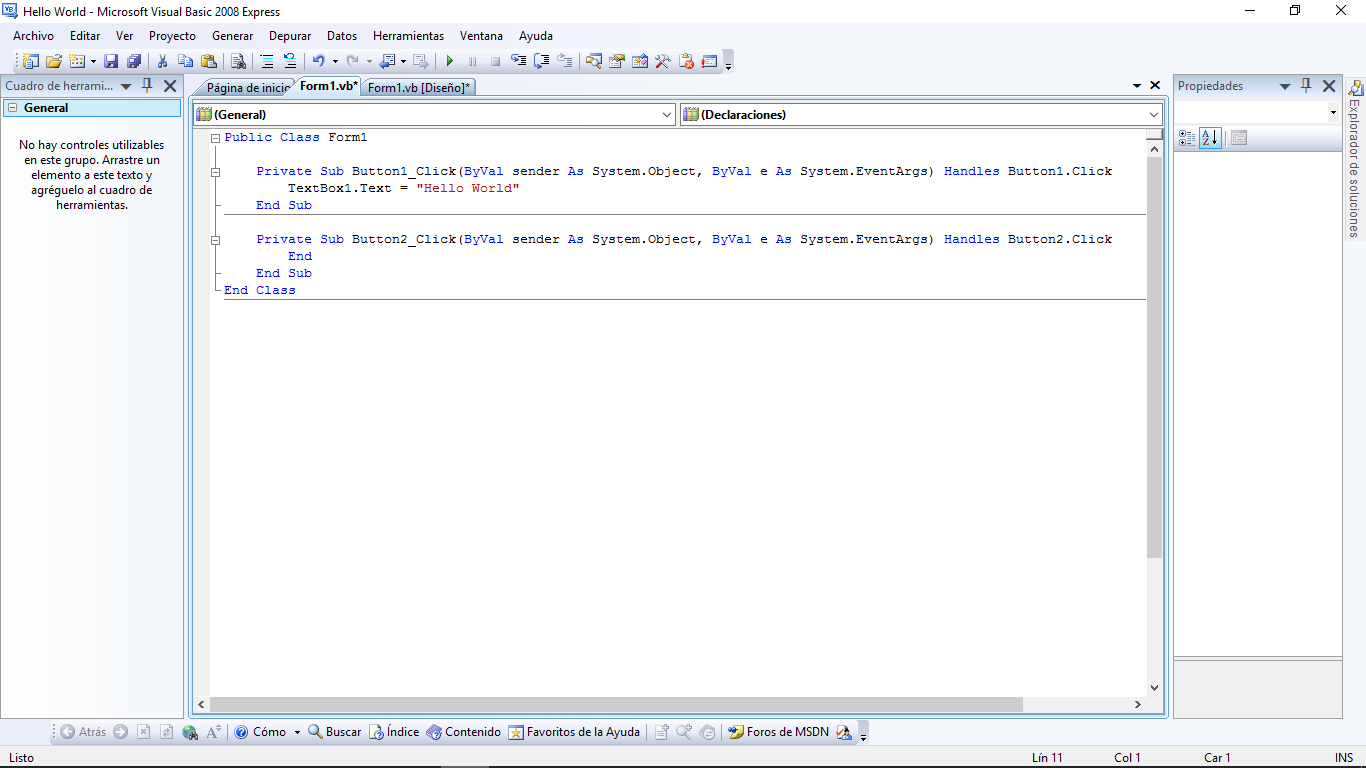Click Navigate Backward toolbar icon

click(387, 61)
